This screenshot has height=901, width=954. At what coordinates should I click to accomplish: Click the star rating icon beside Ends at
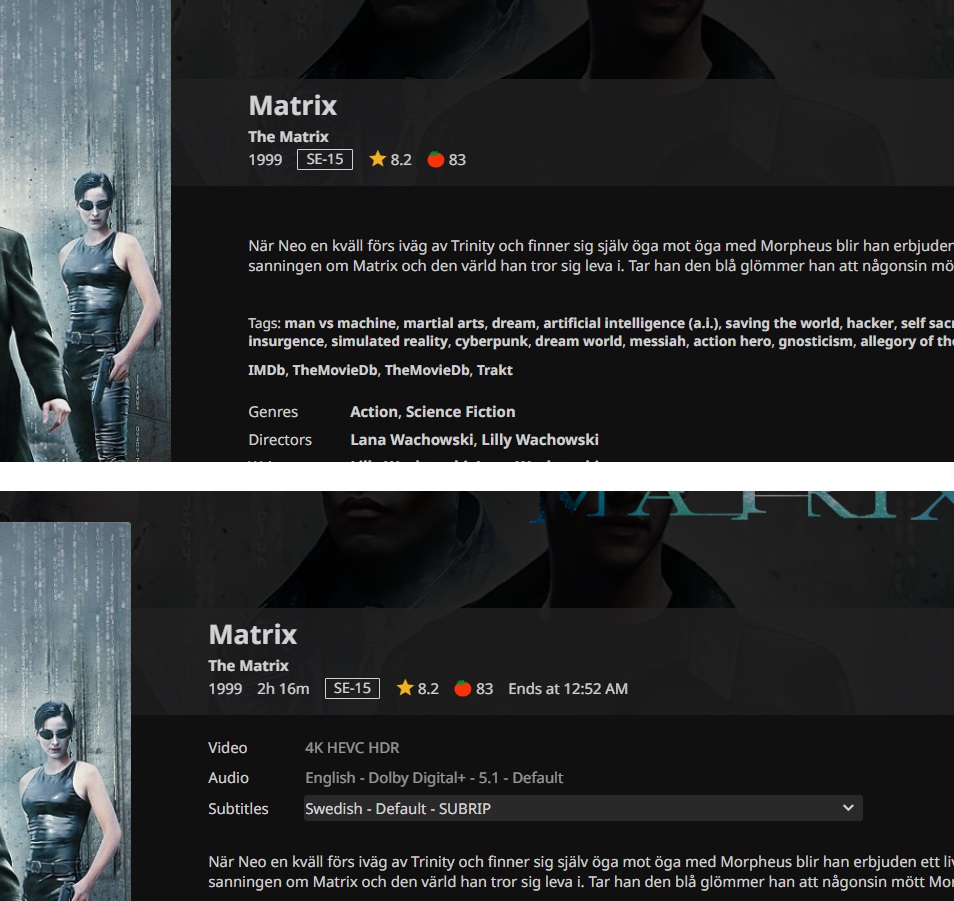(x=405, y=688)
